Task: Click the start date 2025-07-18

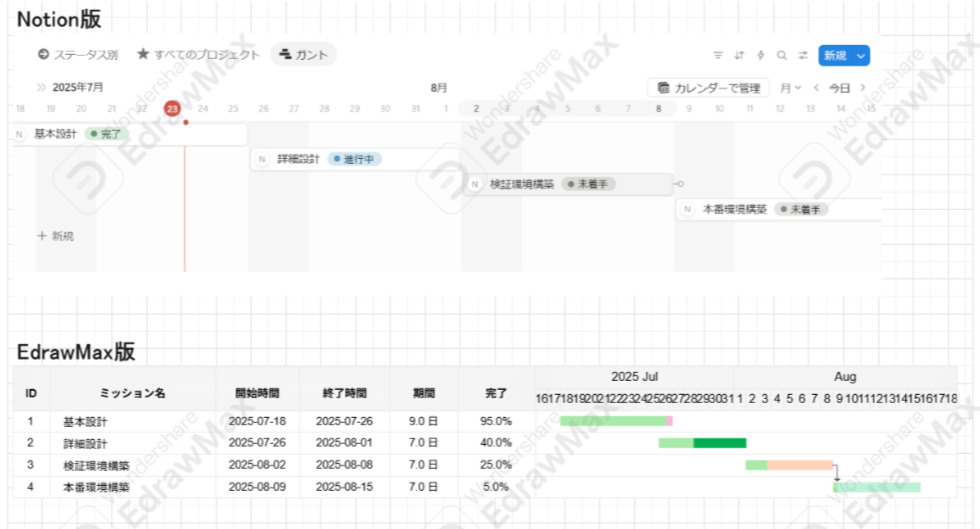Action: coord(257,421)
